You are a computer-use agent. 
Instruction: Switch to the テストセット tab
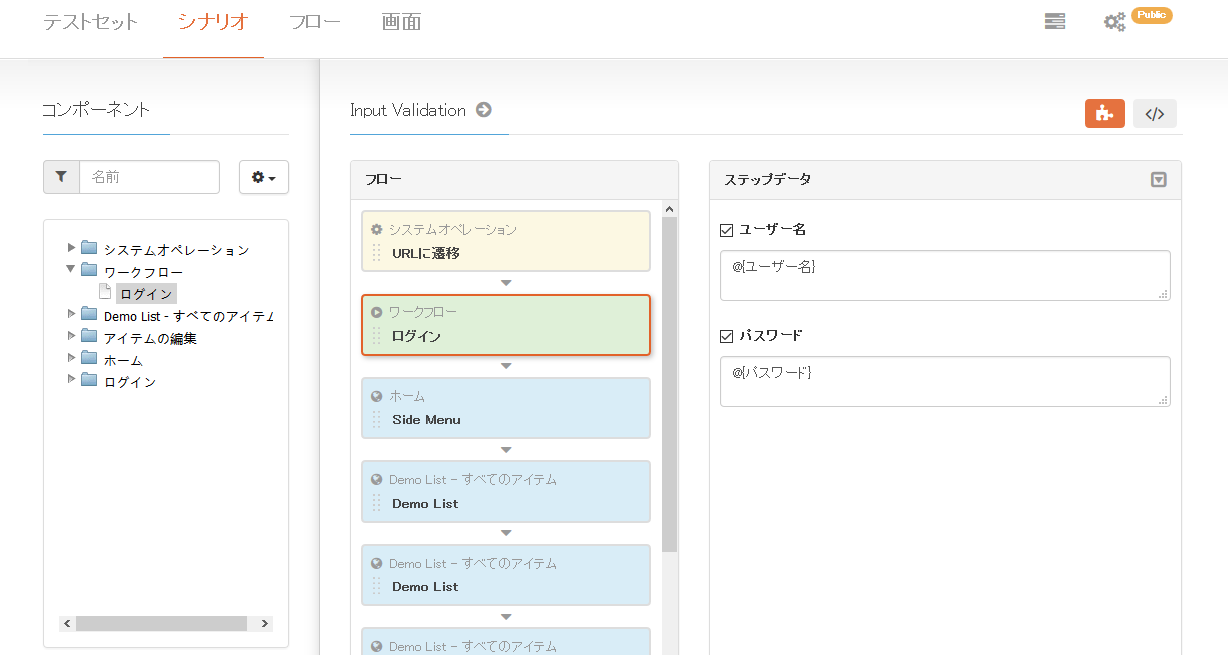[90, 22]
